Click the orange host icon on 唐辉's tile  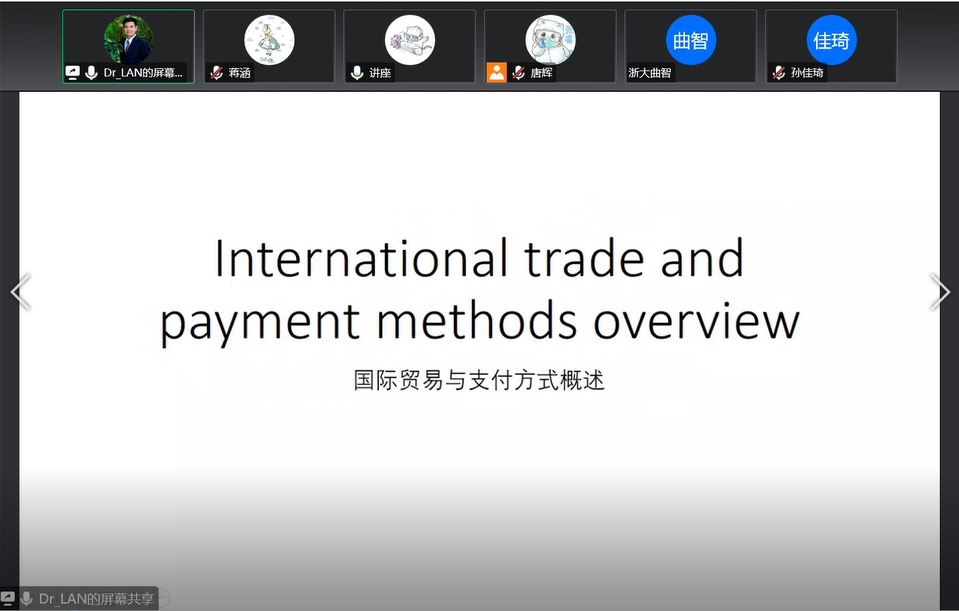point(497,72)
